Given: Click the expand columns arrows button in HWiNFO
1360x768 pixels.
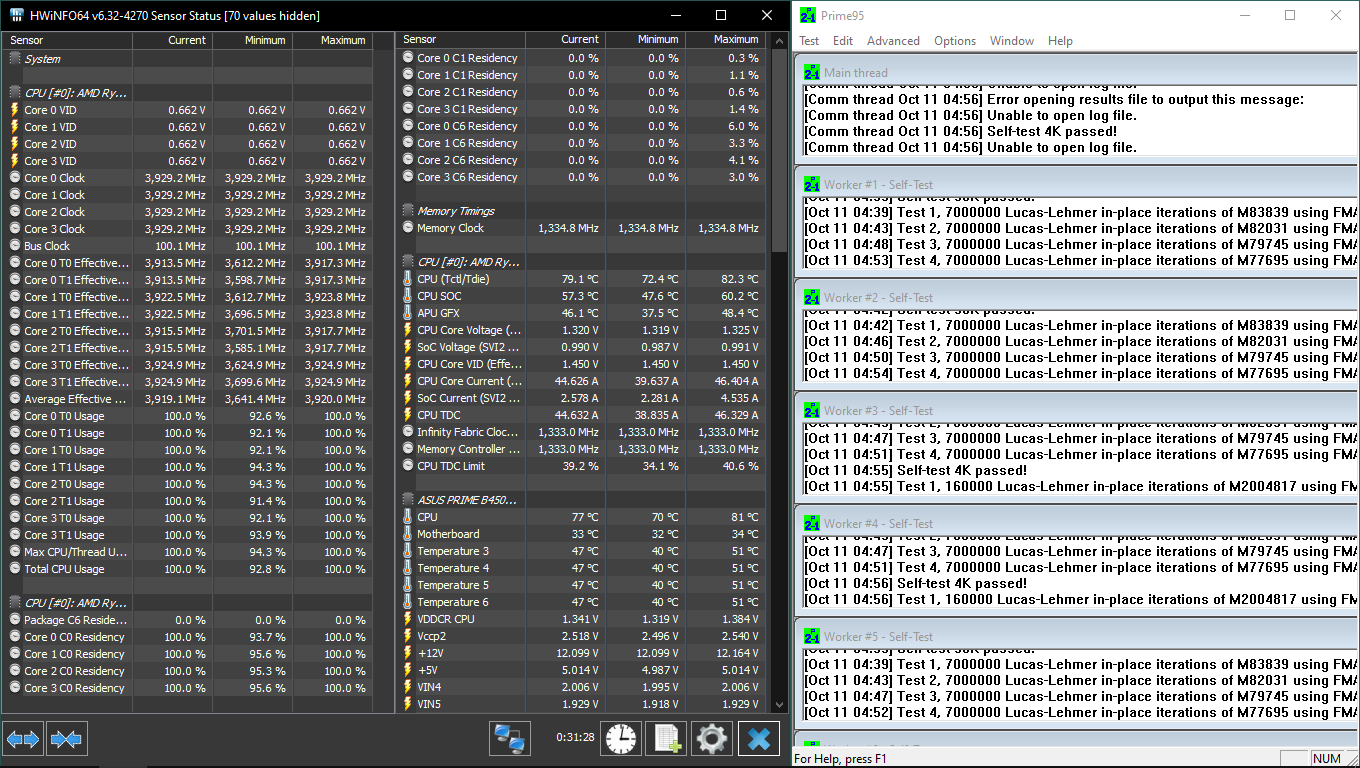Looking at the screenshot, I should click(22, 739).
